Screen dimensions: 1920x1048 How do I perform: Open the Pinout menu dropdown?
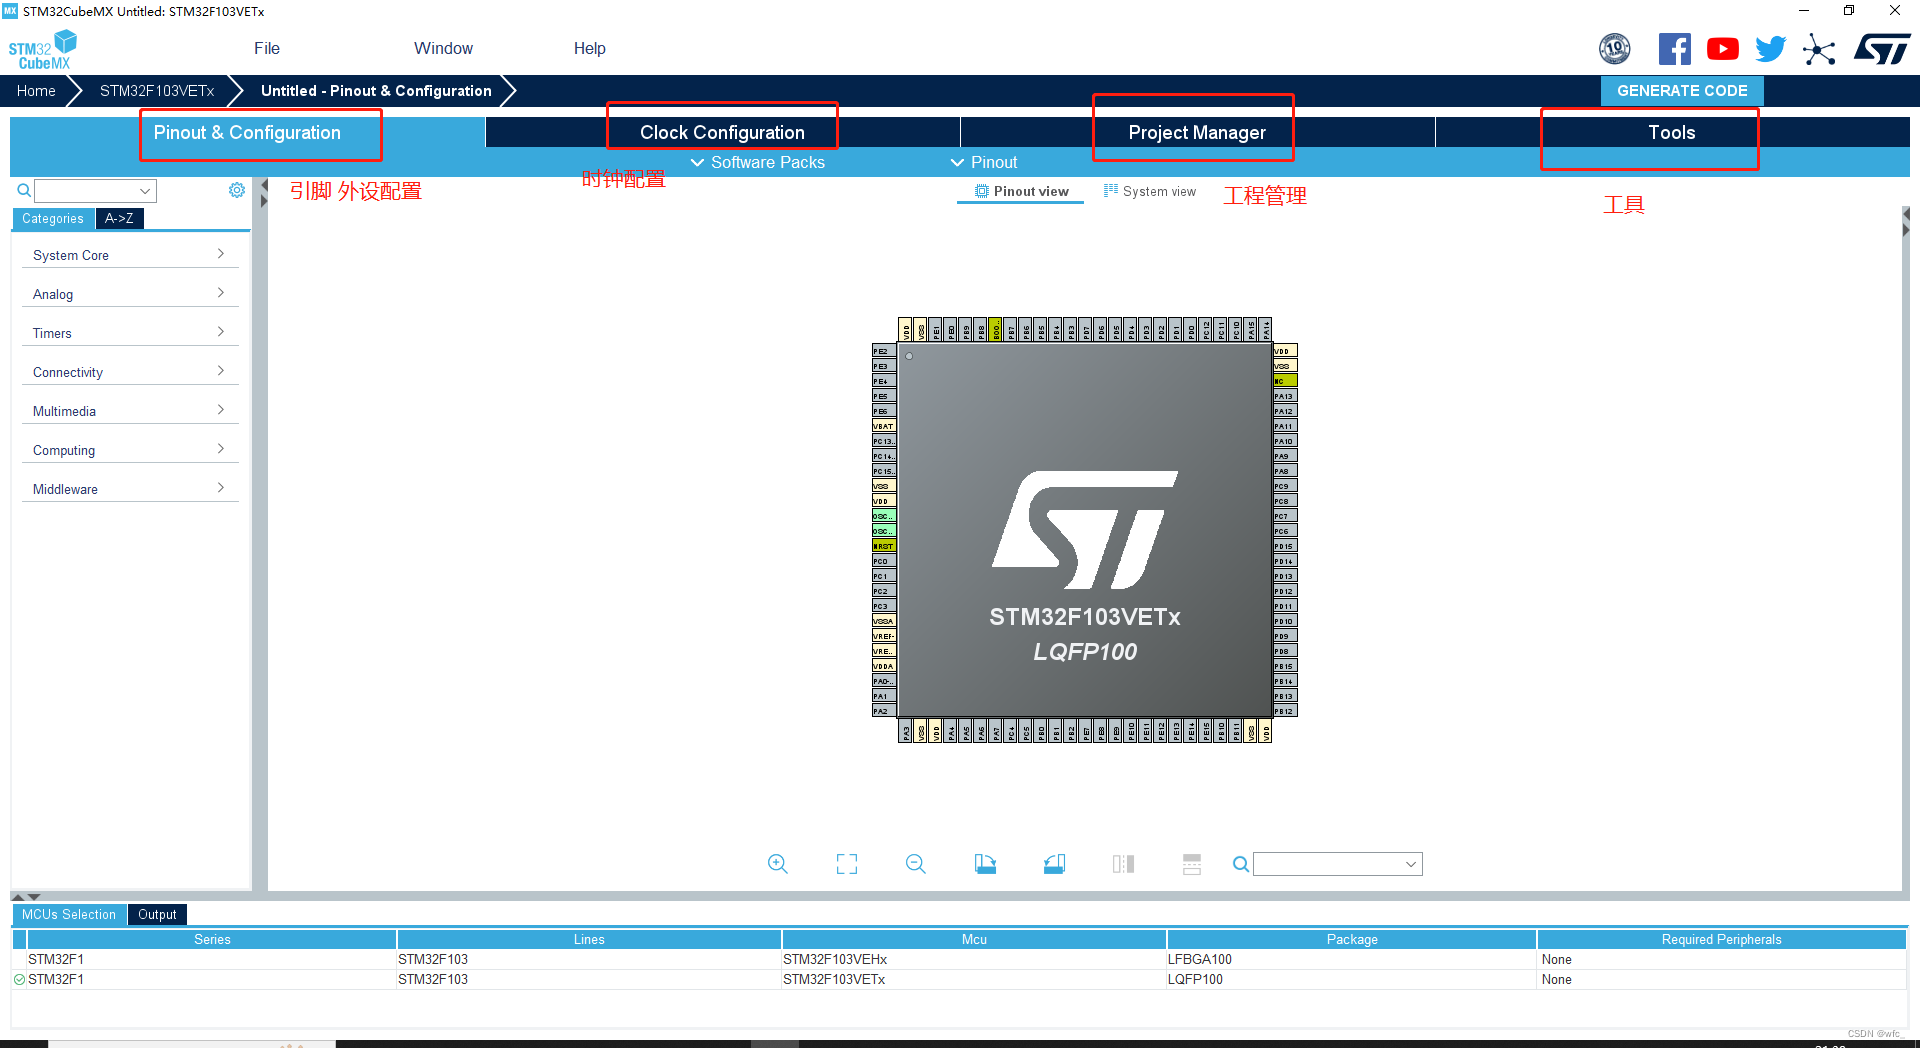[x=984, y=162]
